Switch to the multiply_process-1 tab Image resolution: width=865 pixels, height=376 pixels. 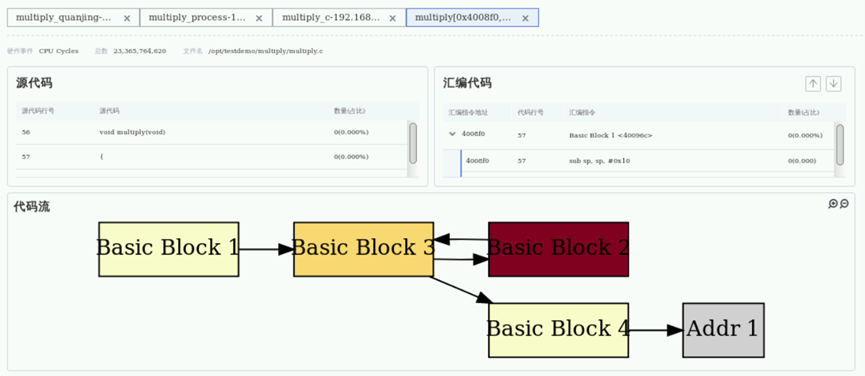206,18
